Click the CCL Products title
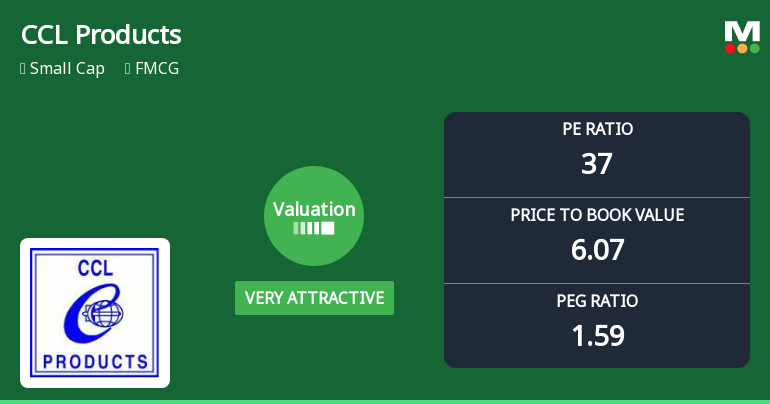This screenshot has height=404, width=770. pyautogui.click(x=101, y=35)
